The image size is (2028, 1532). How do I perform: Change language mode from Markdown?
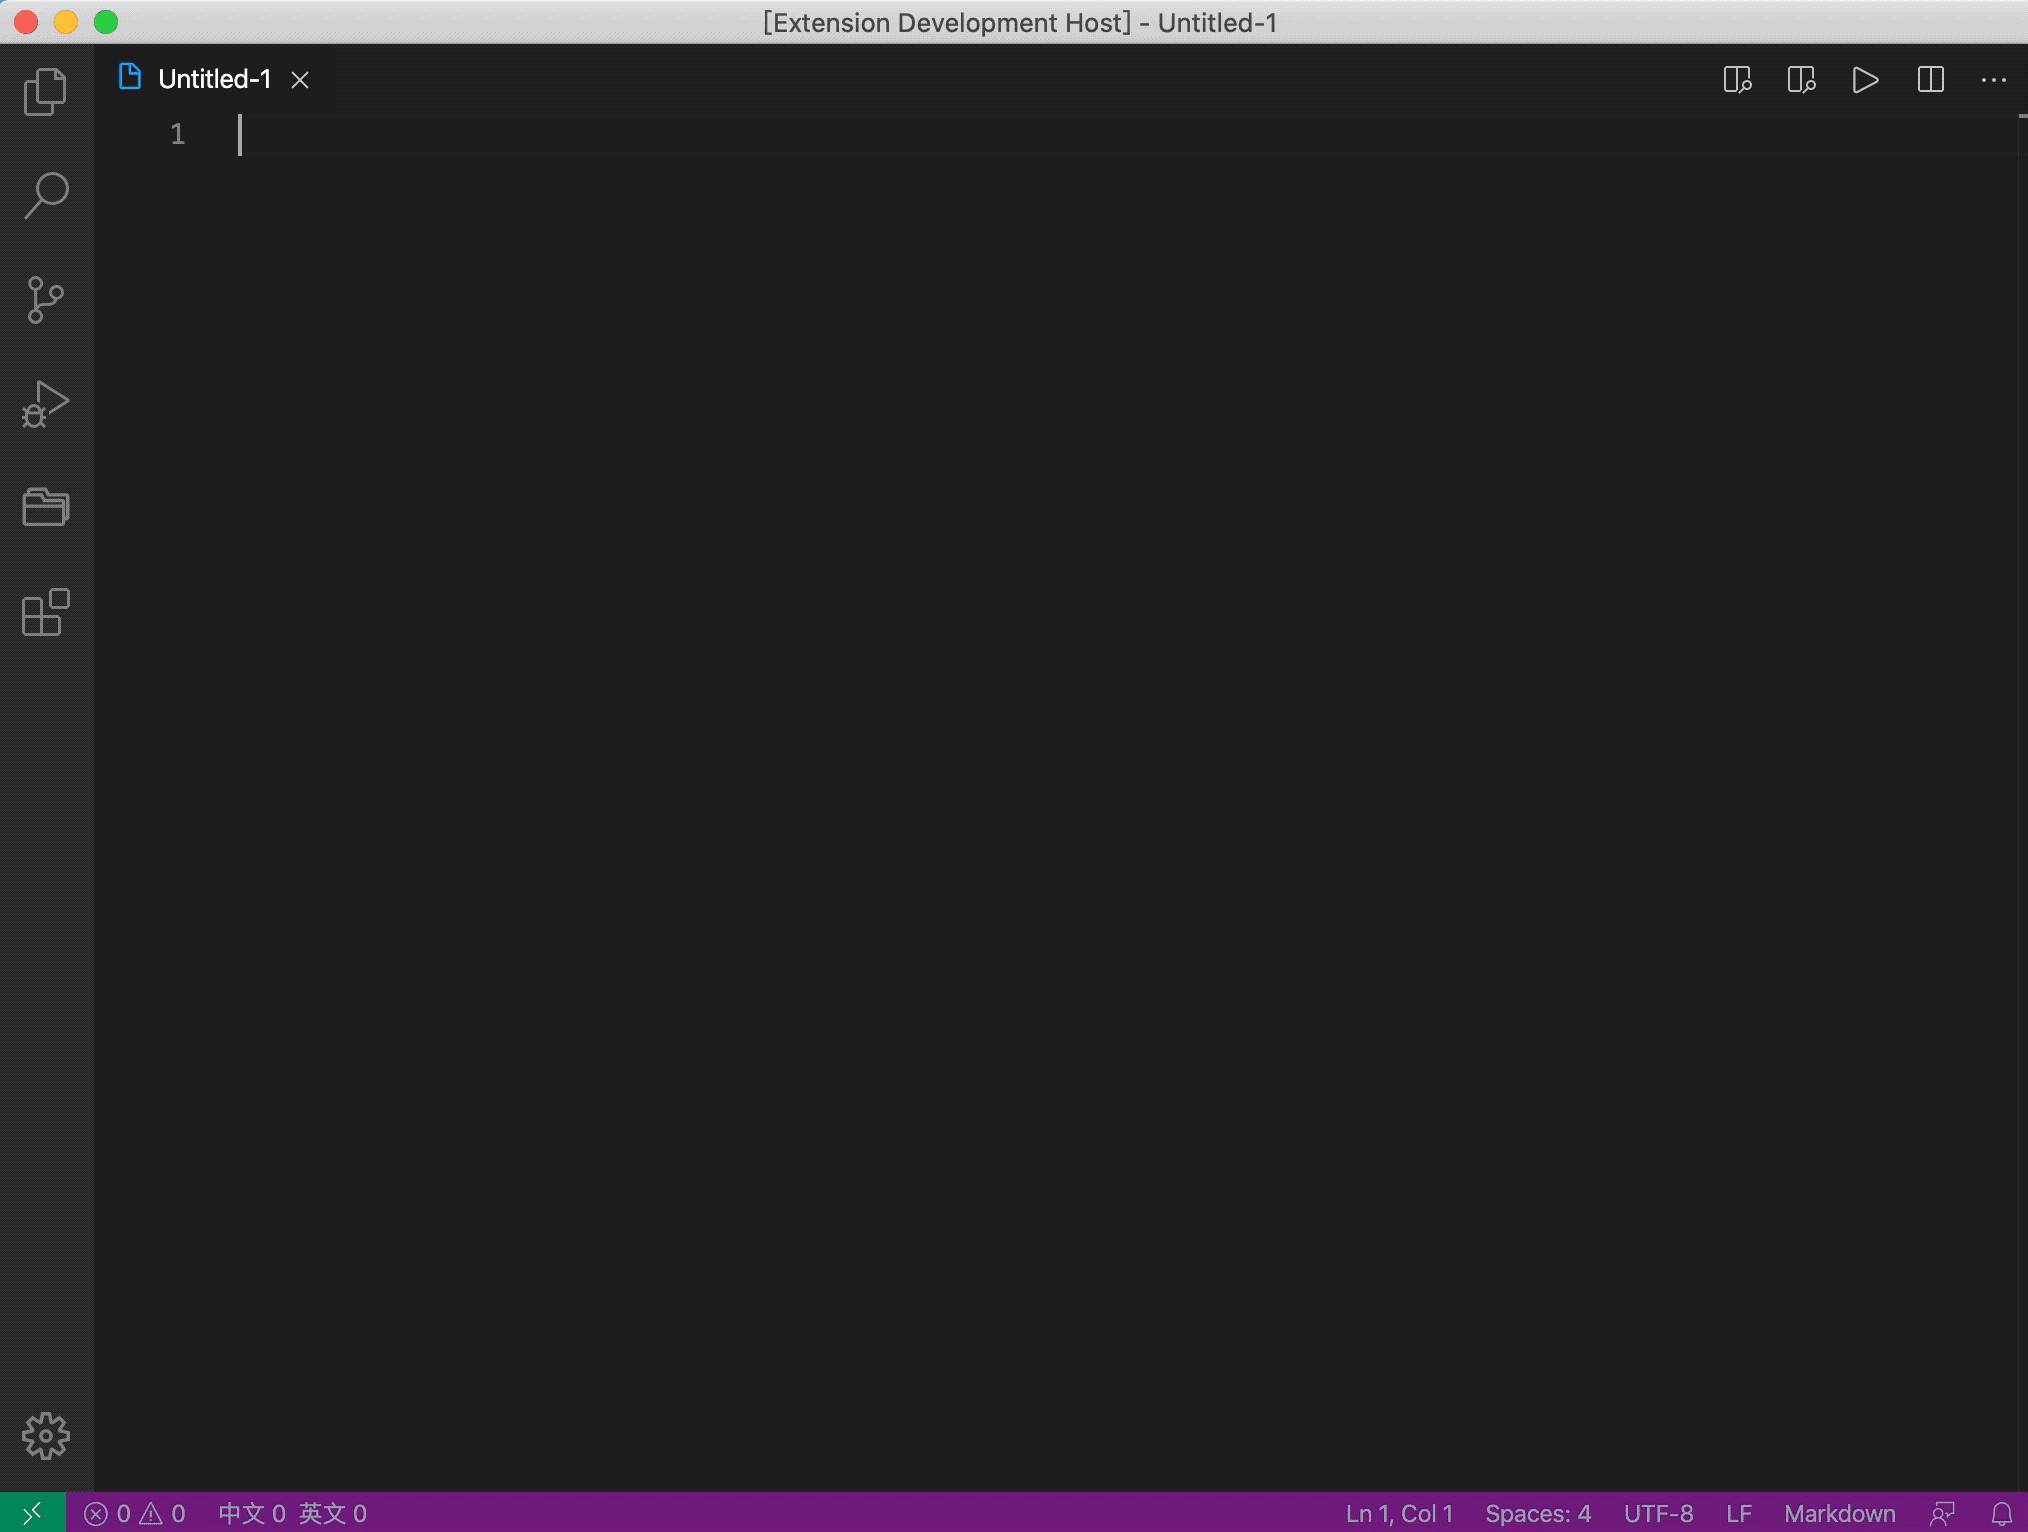coord(1839,1514)
